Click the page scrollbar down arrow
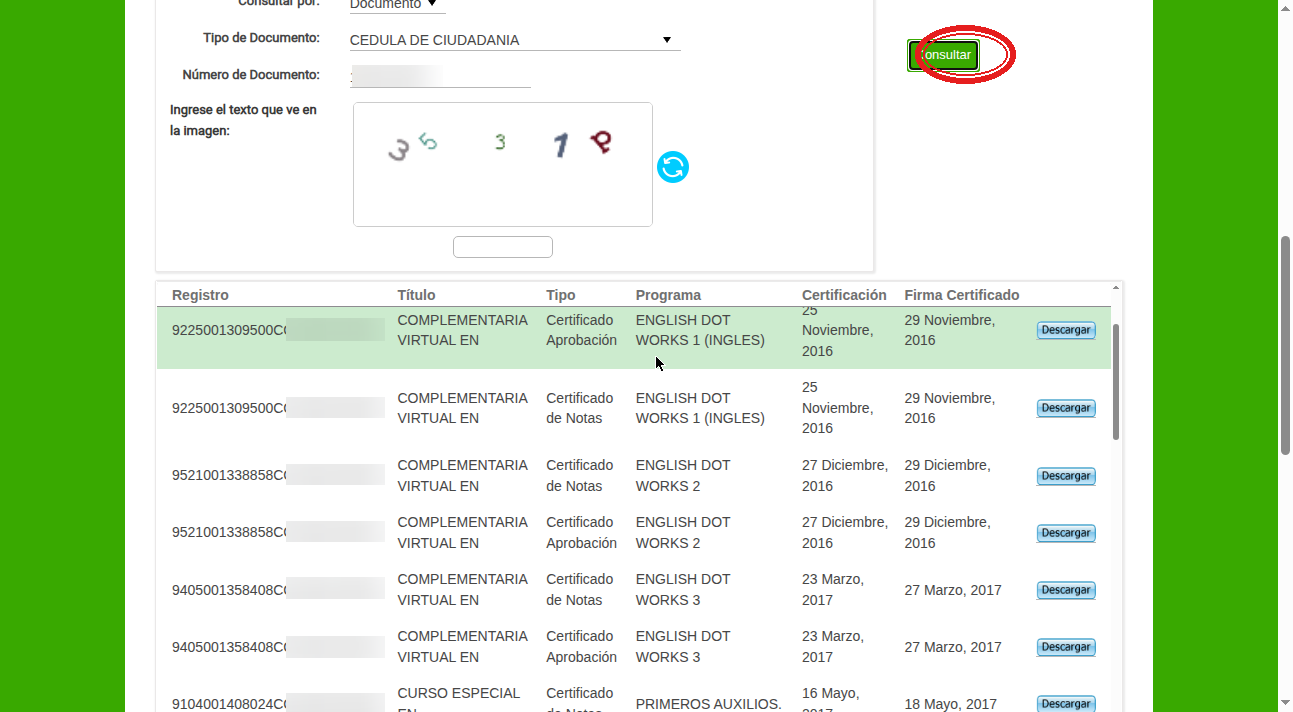This screenshot has height=712, width=1293. point(1286,704)
